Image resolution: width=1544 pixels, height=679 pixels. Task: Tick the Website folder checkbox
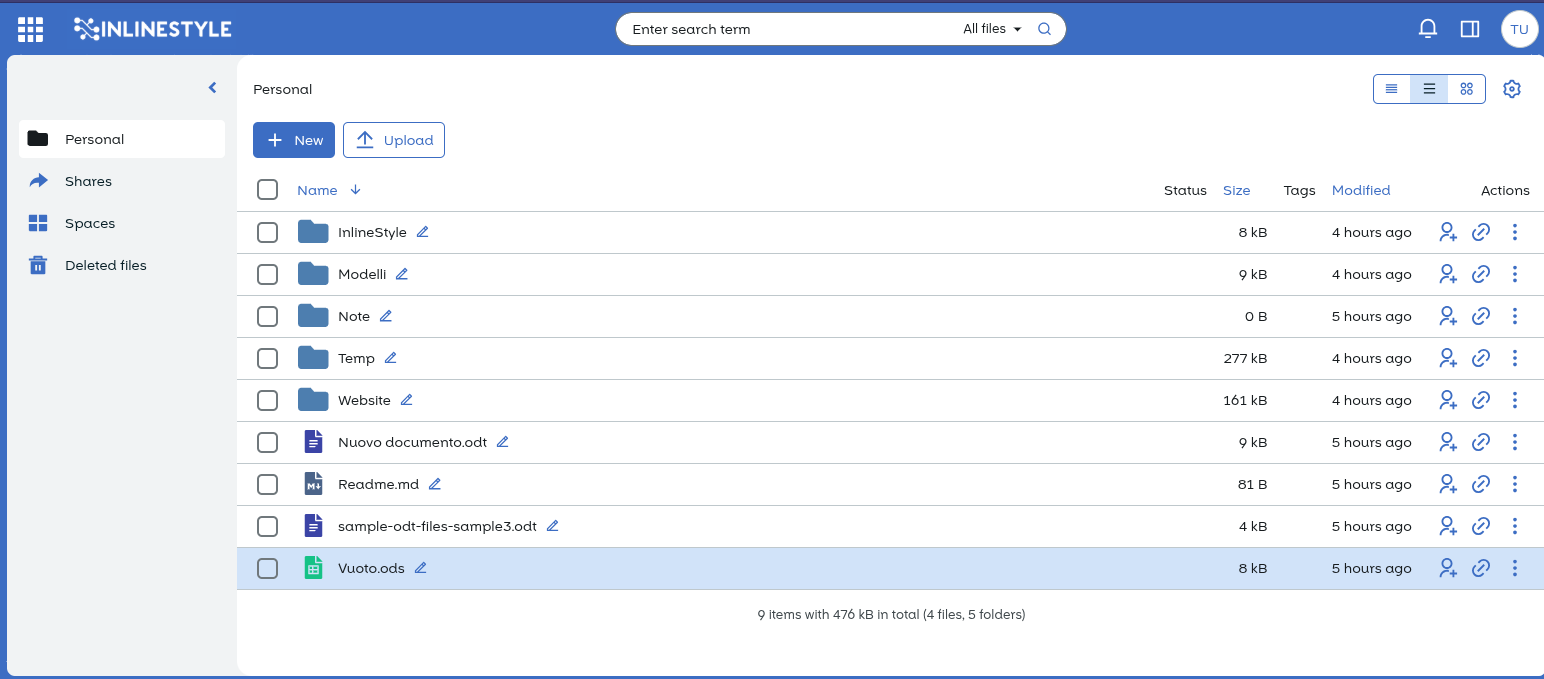[x=267, y=400]
